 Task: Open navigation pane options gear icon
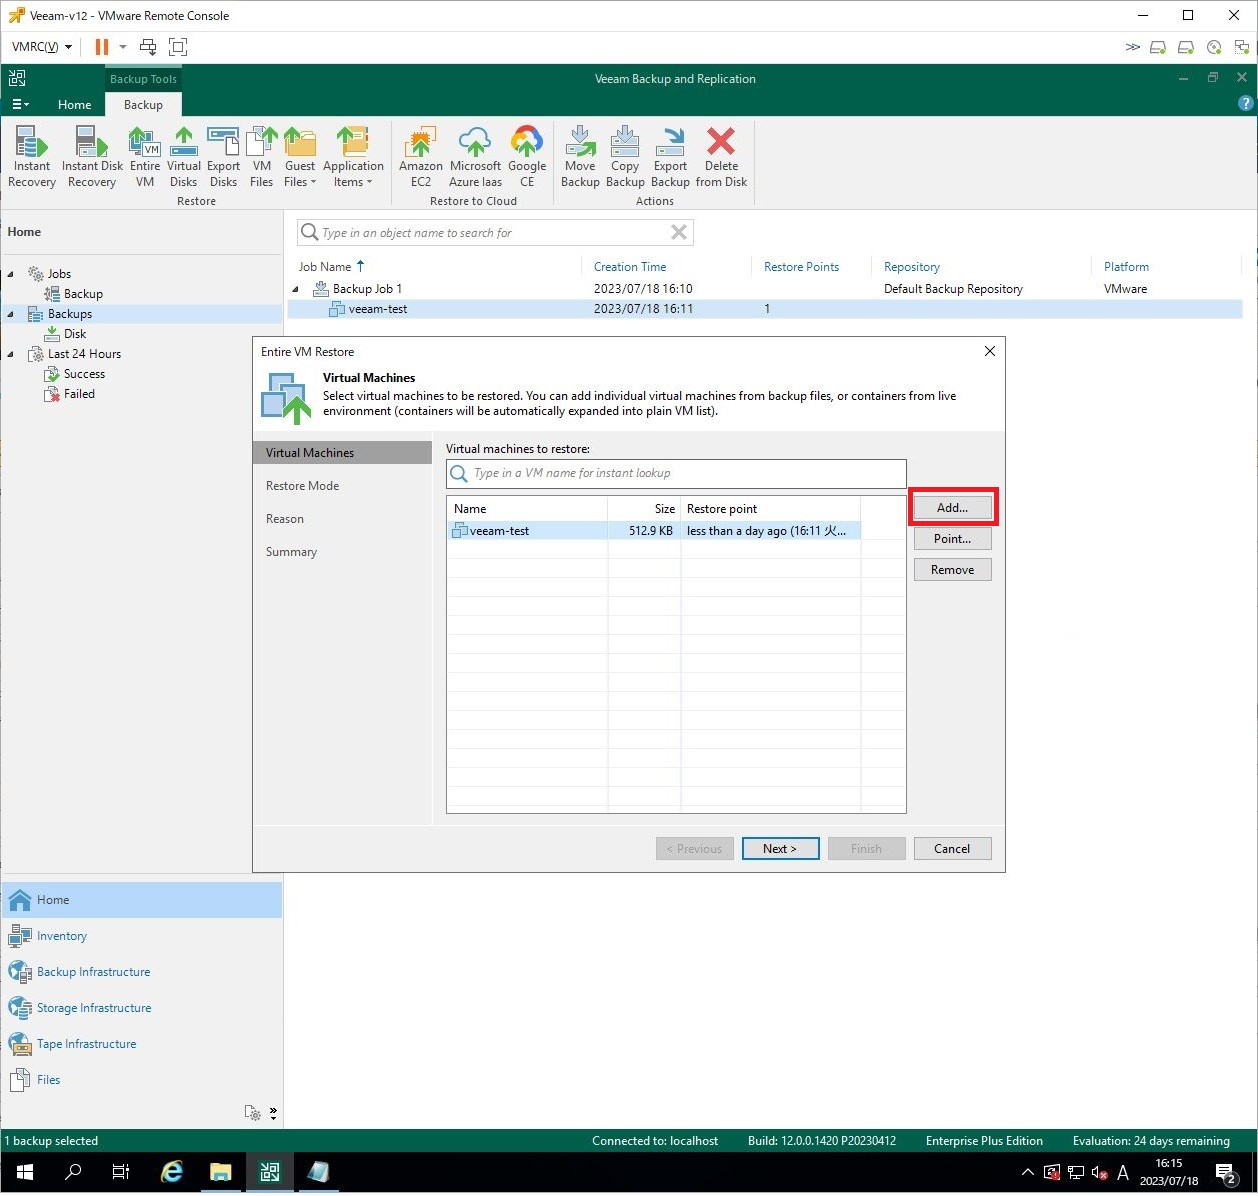pos(253,1113)
